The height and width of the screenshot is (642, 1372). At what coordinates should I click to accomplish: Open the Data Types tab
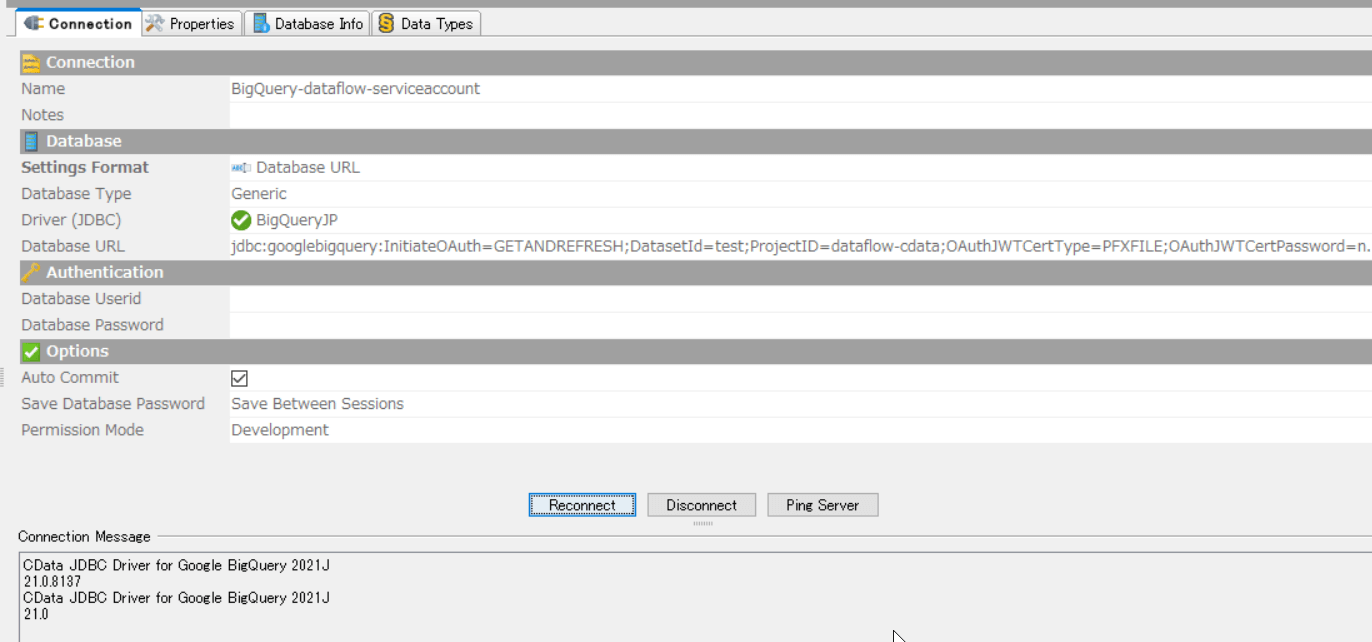(x=427, y=23)
